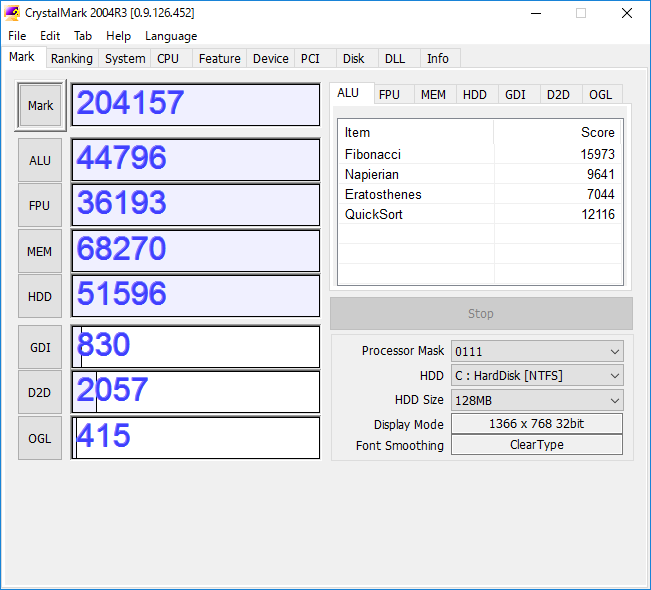
Task: Open the Help menu
Action: (118, 36)
